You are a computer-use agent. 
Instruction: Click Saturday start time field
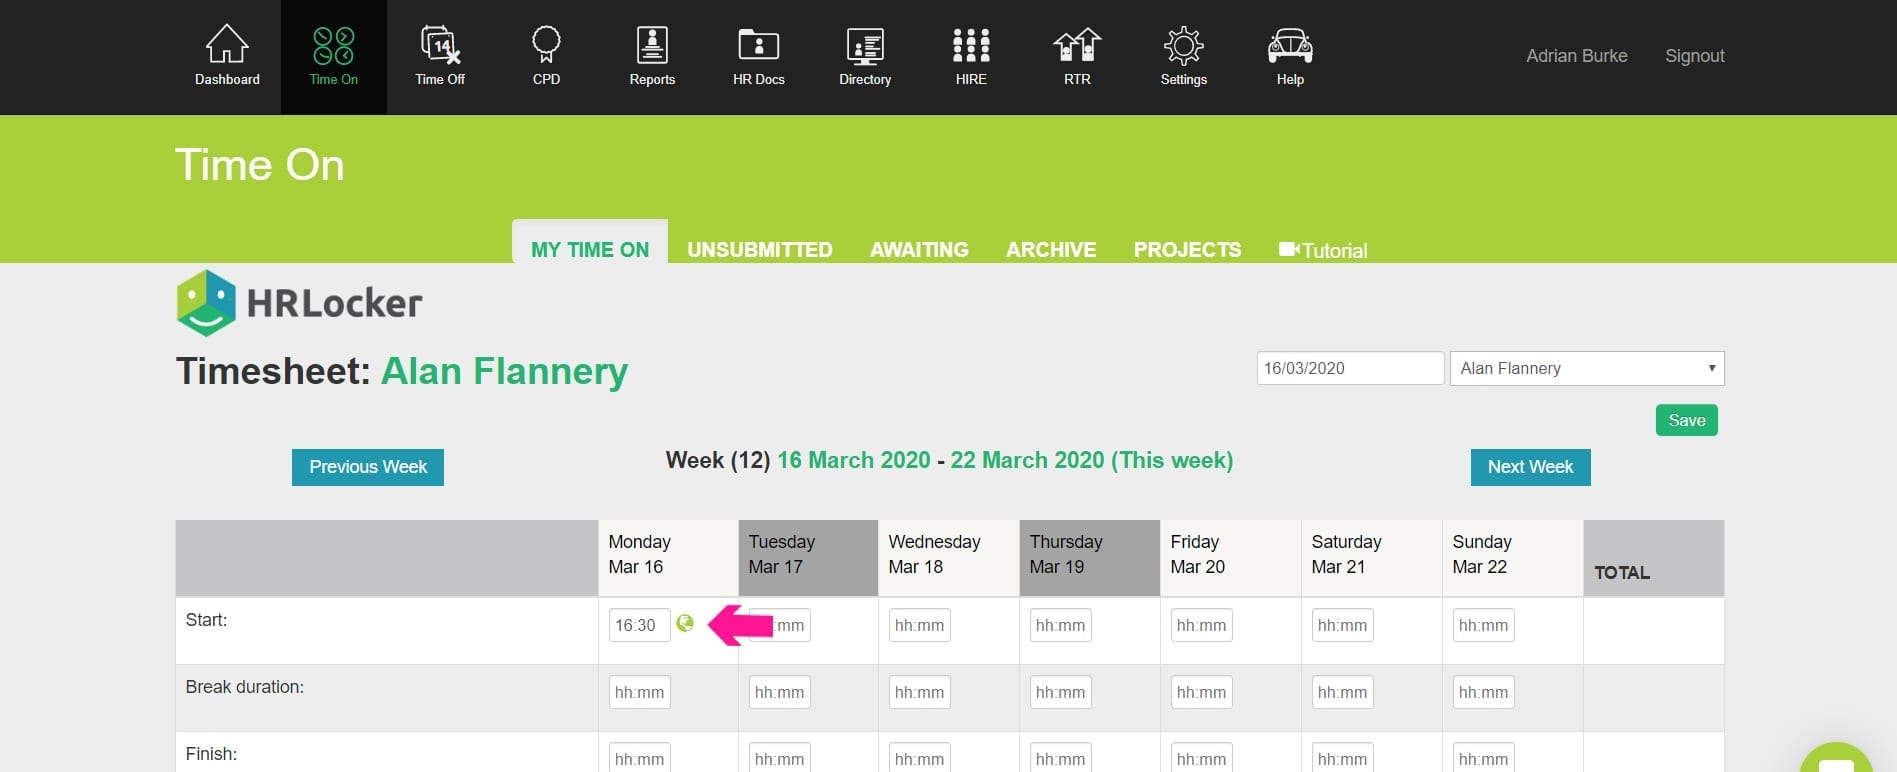coord(1342,625)
